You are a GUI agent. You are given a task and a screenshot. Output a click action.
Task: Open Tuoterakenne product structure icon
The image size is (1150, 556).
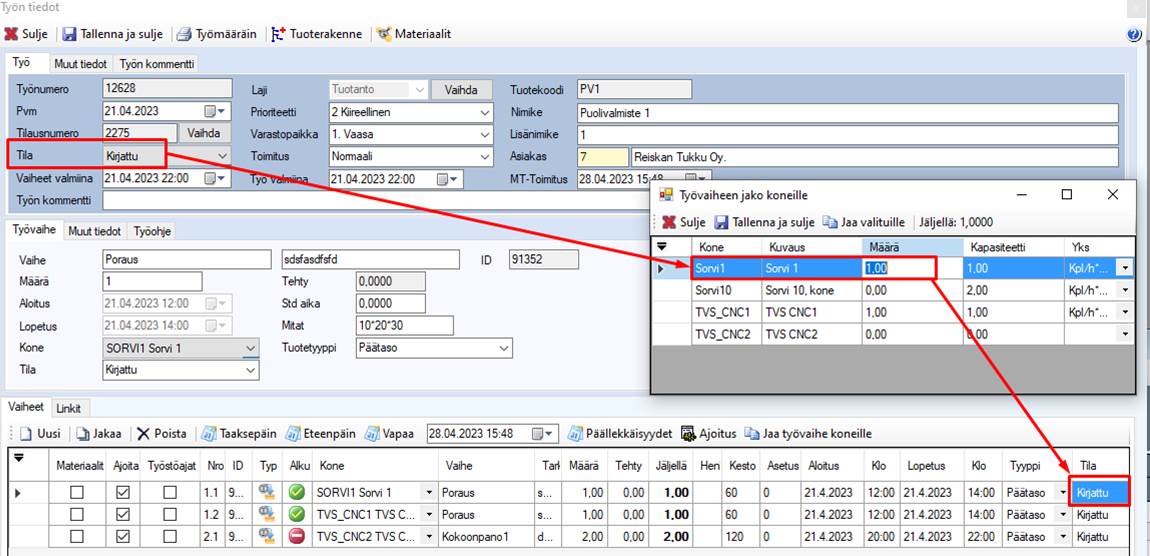click(279, 34)
